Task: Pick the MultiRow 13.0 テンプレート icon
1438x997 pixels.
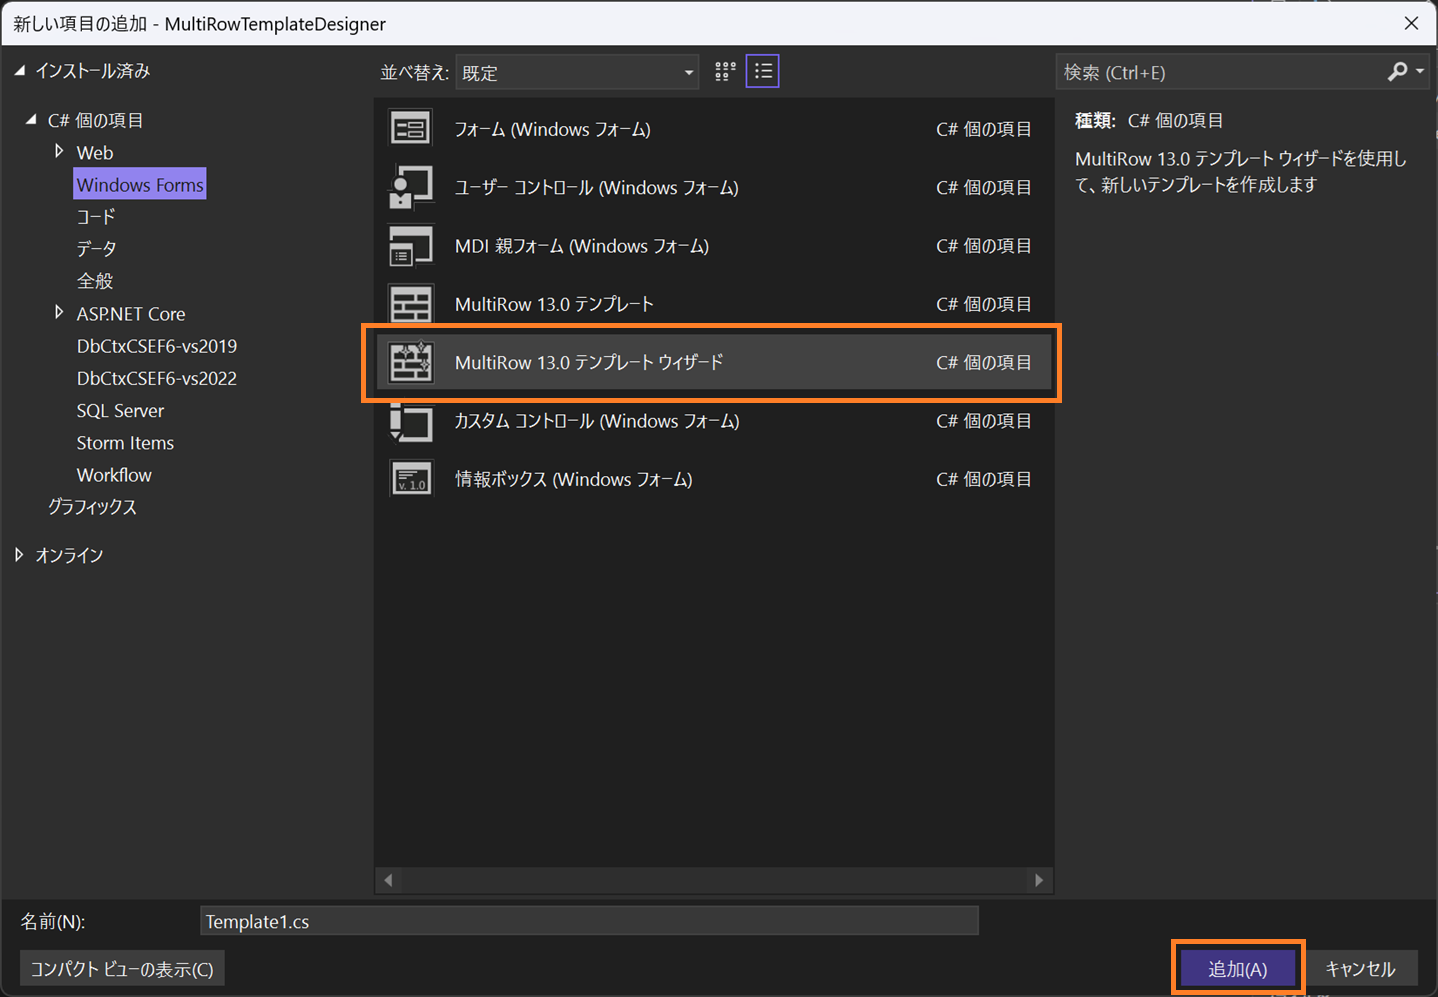Action: tap(410, 304)
